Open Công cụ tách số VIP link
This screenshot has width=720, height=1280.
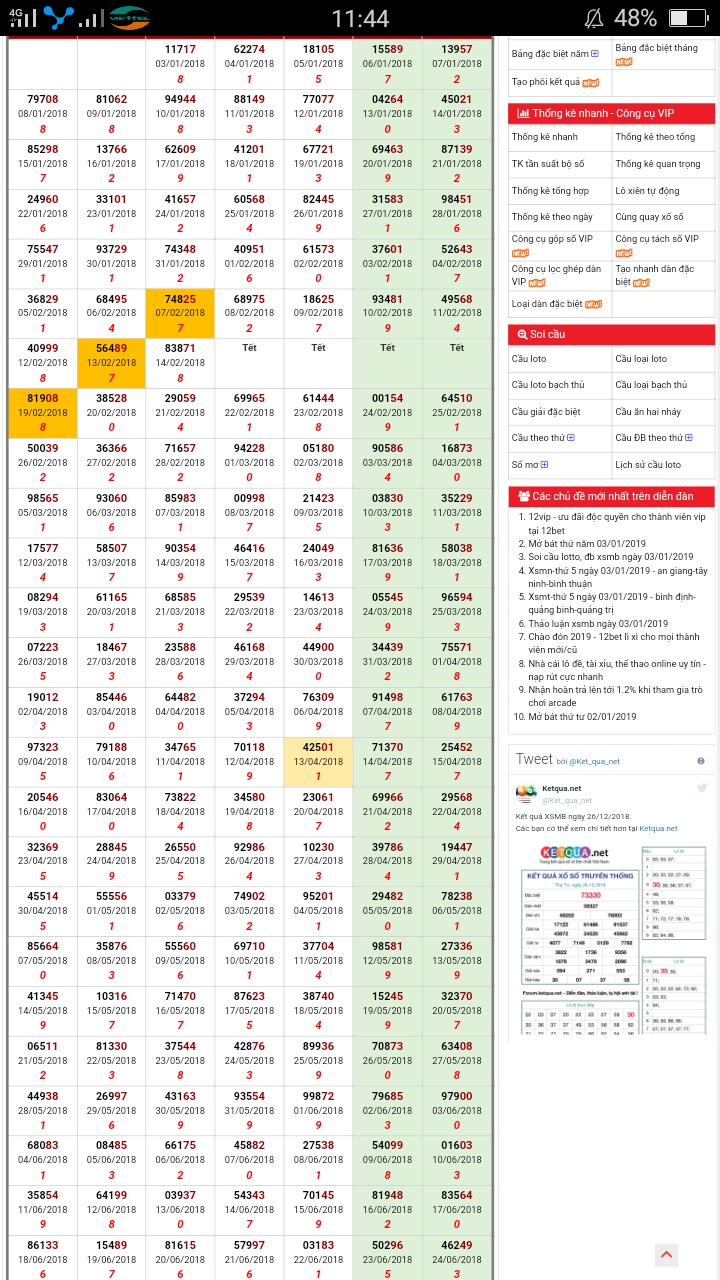tap(657, 239)
